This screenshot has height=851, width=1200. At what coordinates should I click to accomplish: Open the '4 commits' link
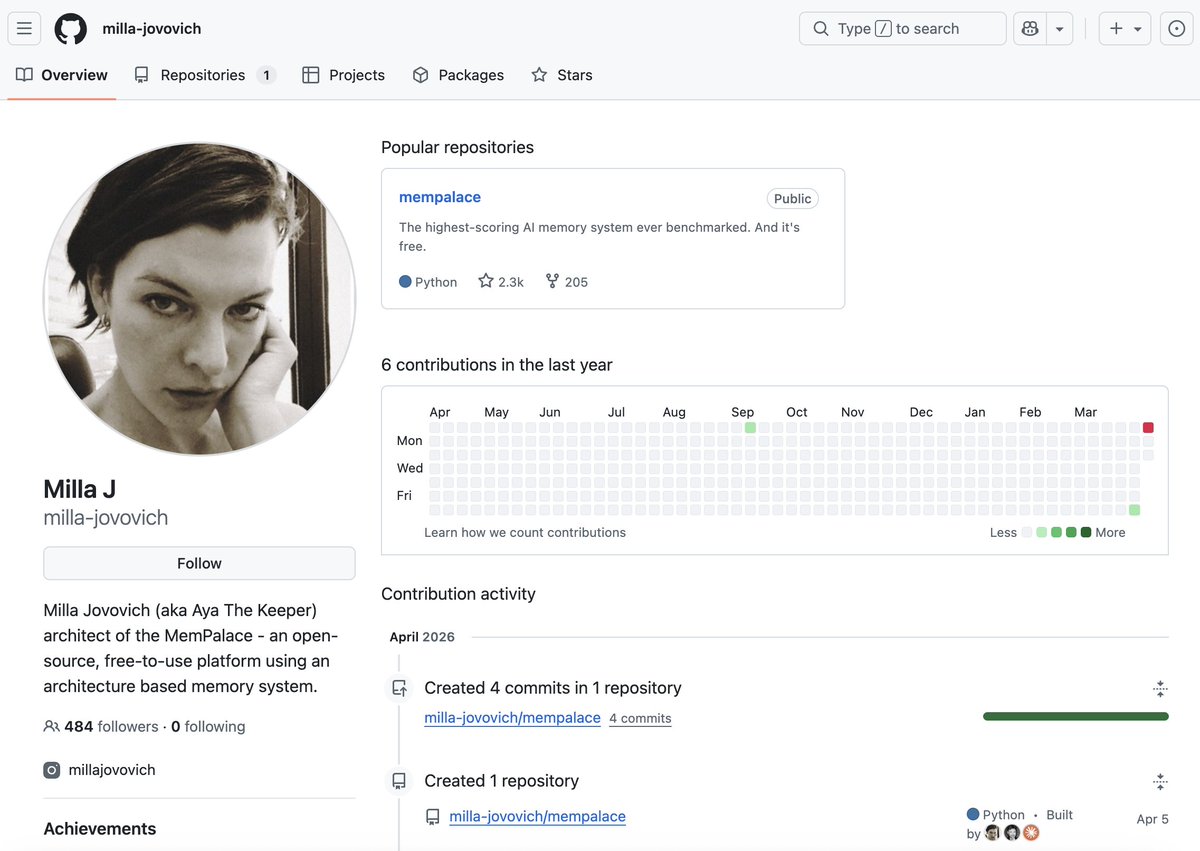[x=640, y=719]
